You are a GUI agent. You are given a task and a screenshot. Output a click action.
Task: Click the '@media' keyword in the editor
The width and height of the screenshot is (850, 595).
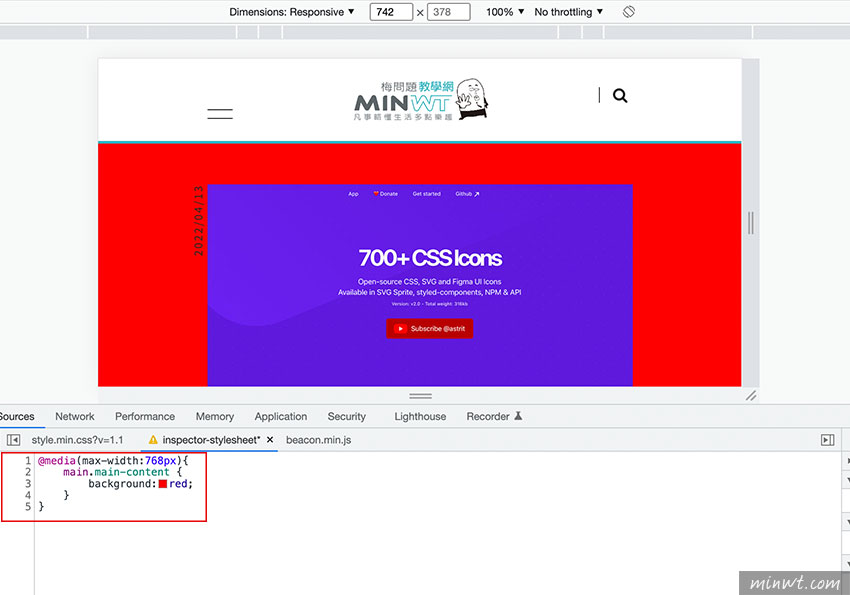56,461
